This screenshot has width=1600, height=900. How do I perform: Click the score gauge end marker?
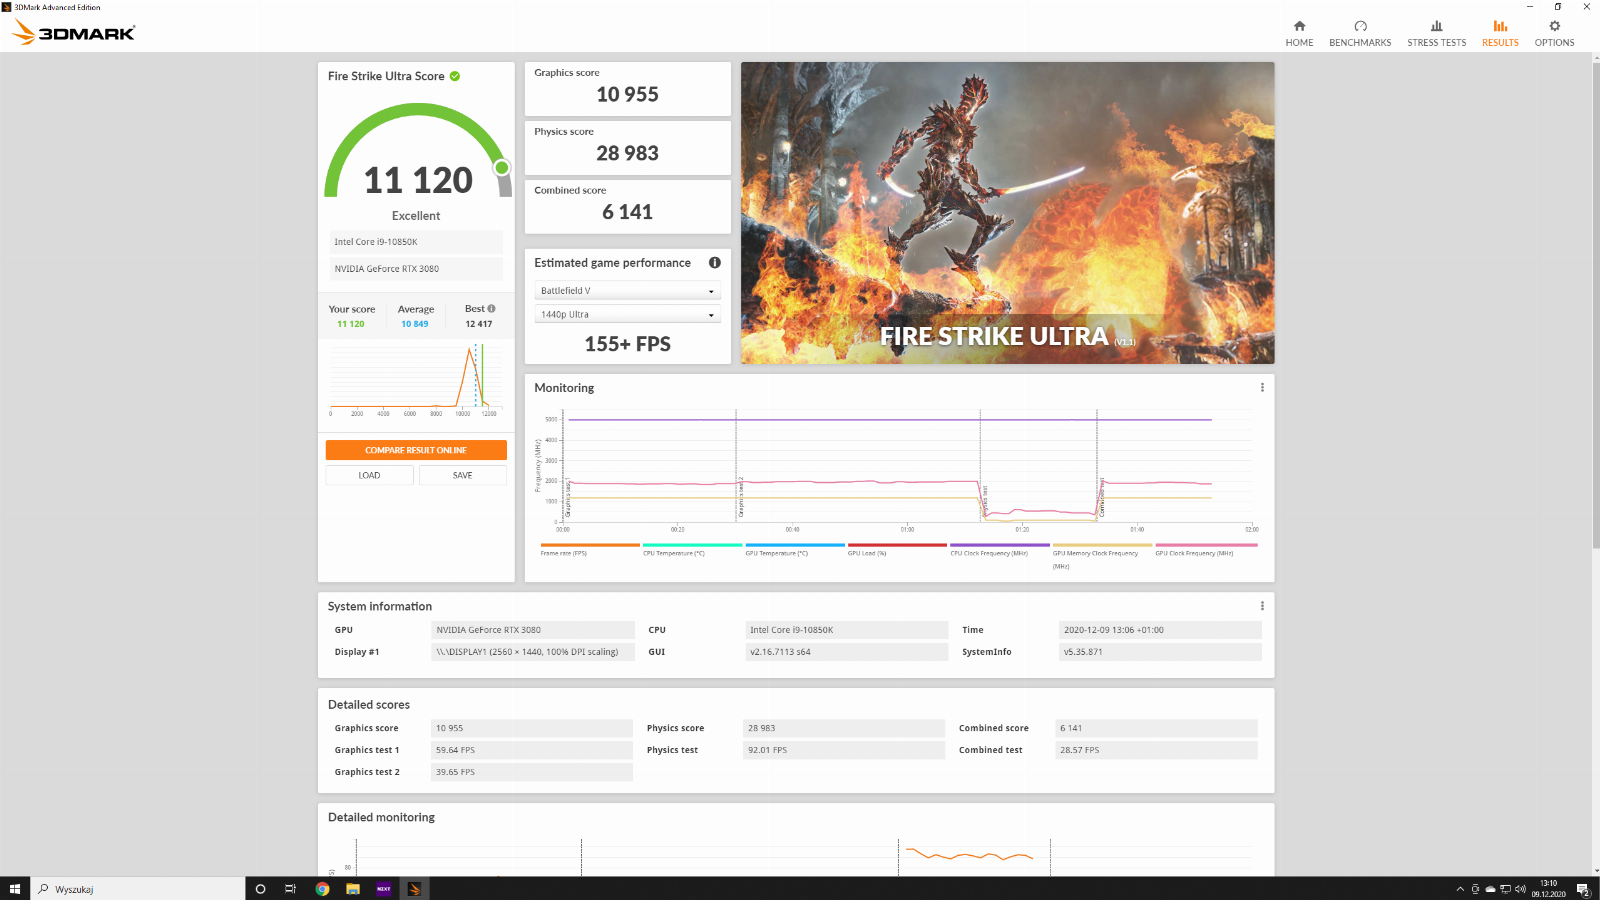(x=502, y=167)
